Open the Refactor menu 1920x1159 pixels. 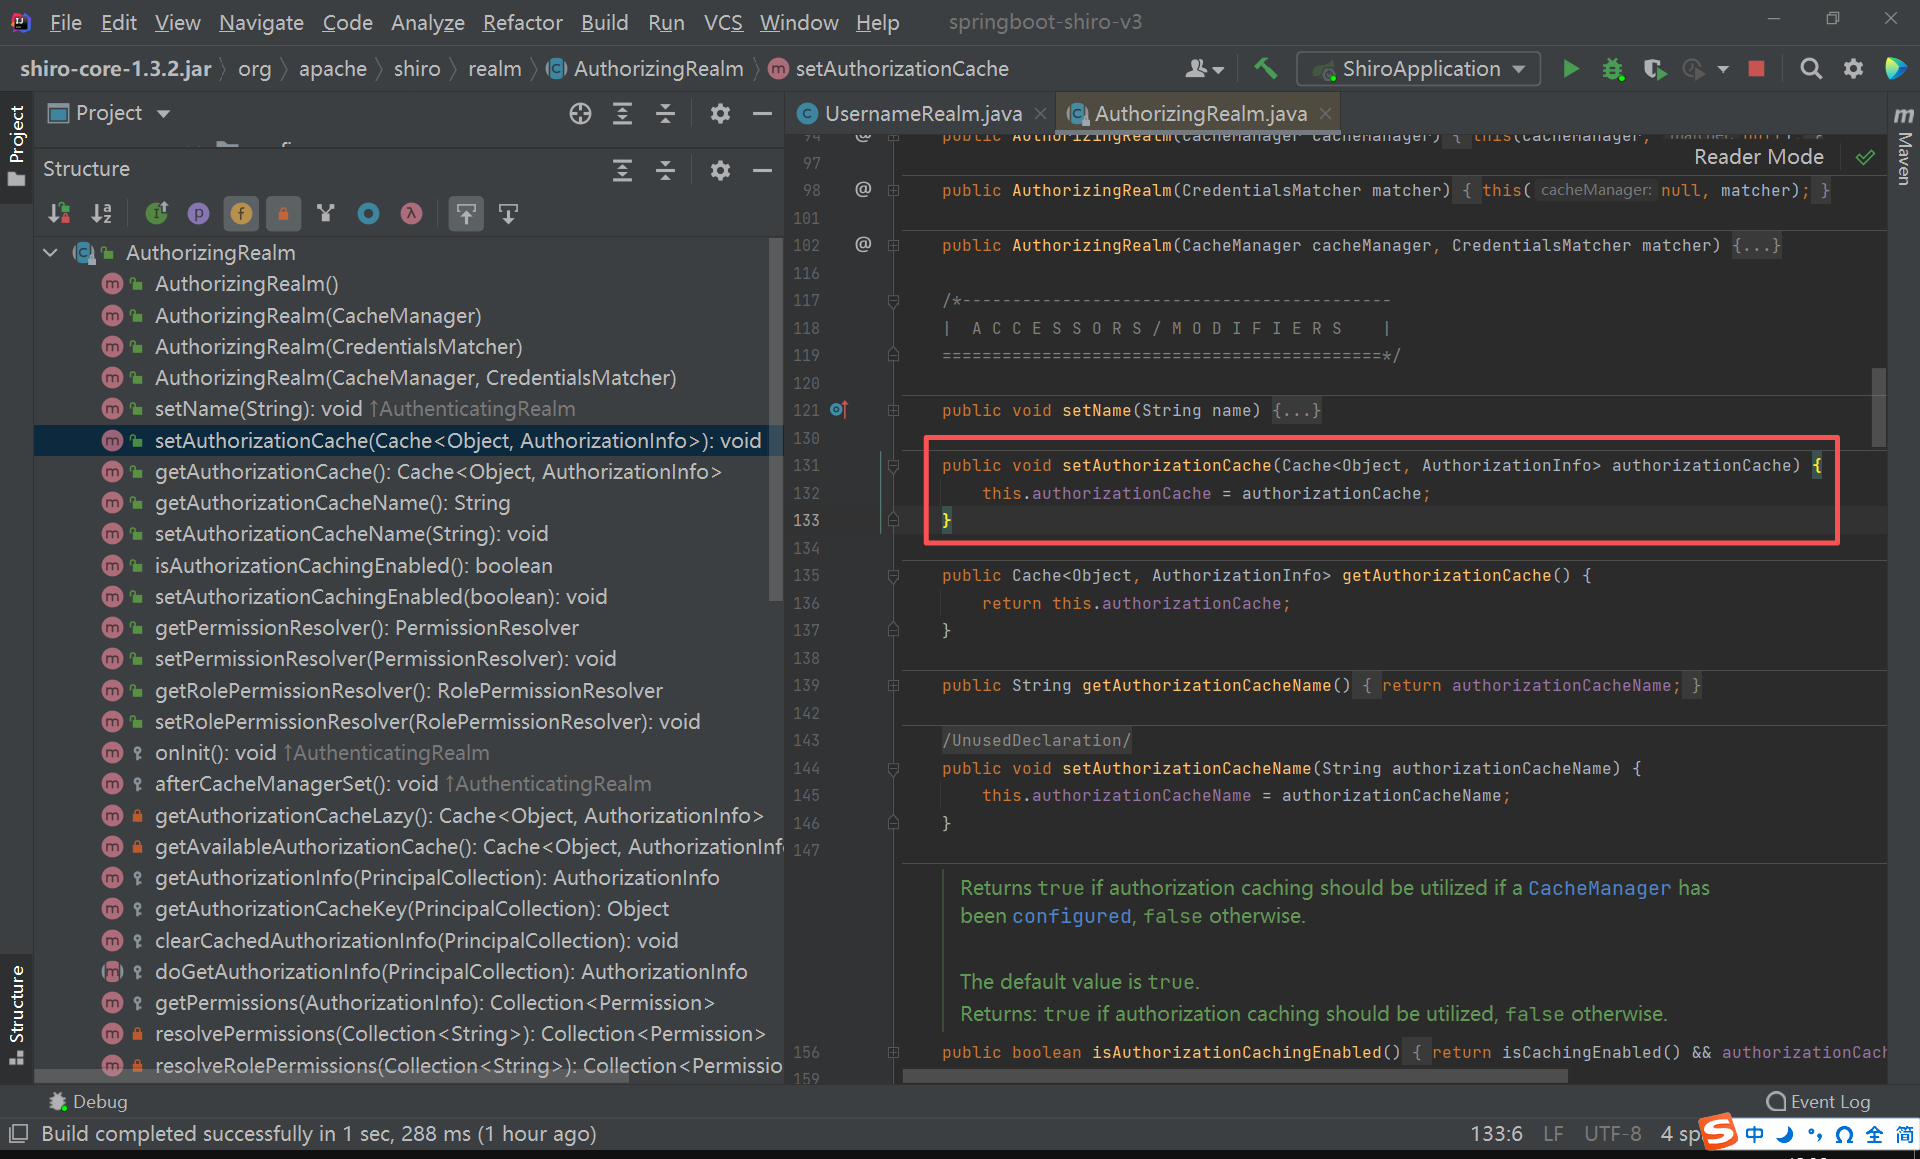click(522, 22)
